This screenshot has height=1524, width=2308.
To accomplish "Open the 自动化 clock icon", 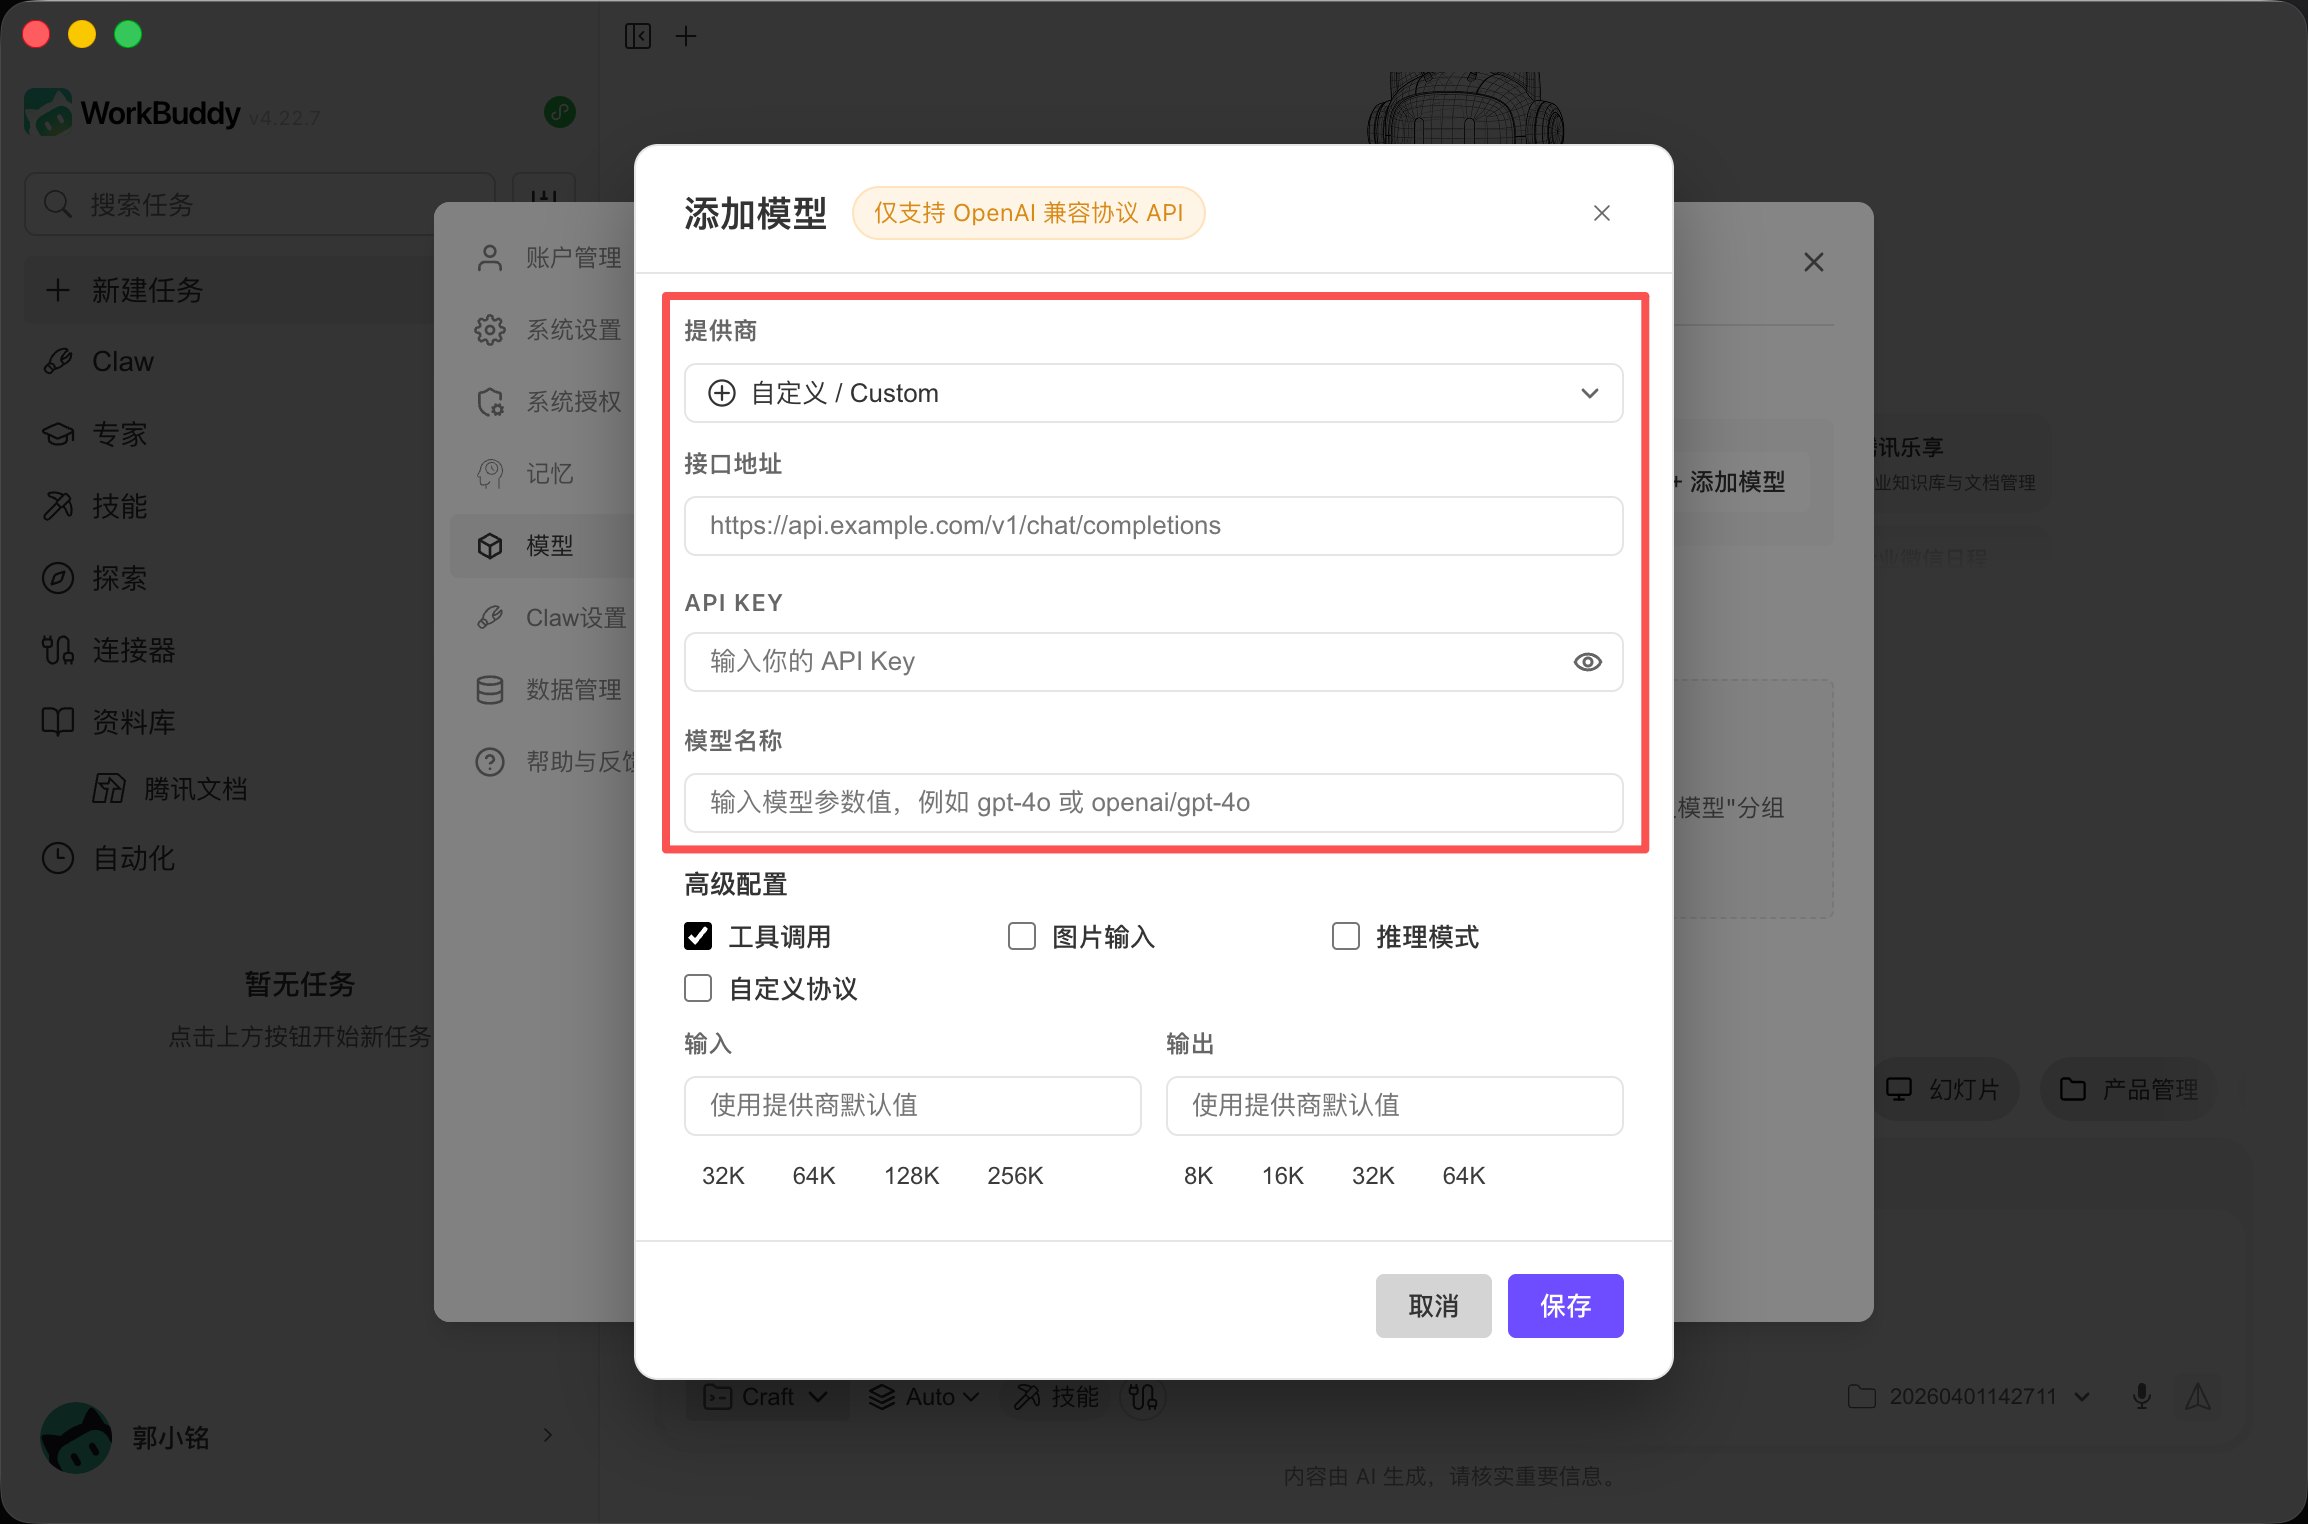I will [58, 858].
